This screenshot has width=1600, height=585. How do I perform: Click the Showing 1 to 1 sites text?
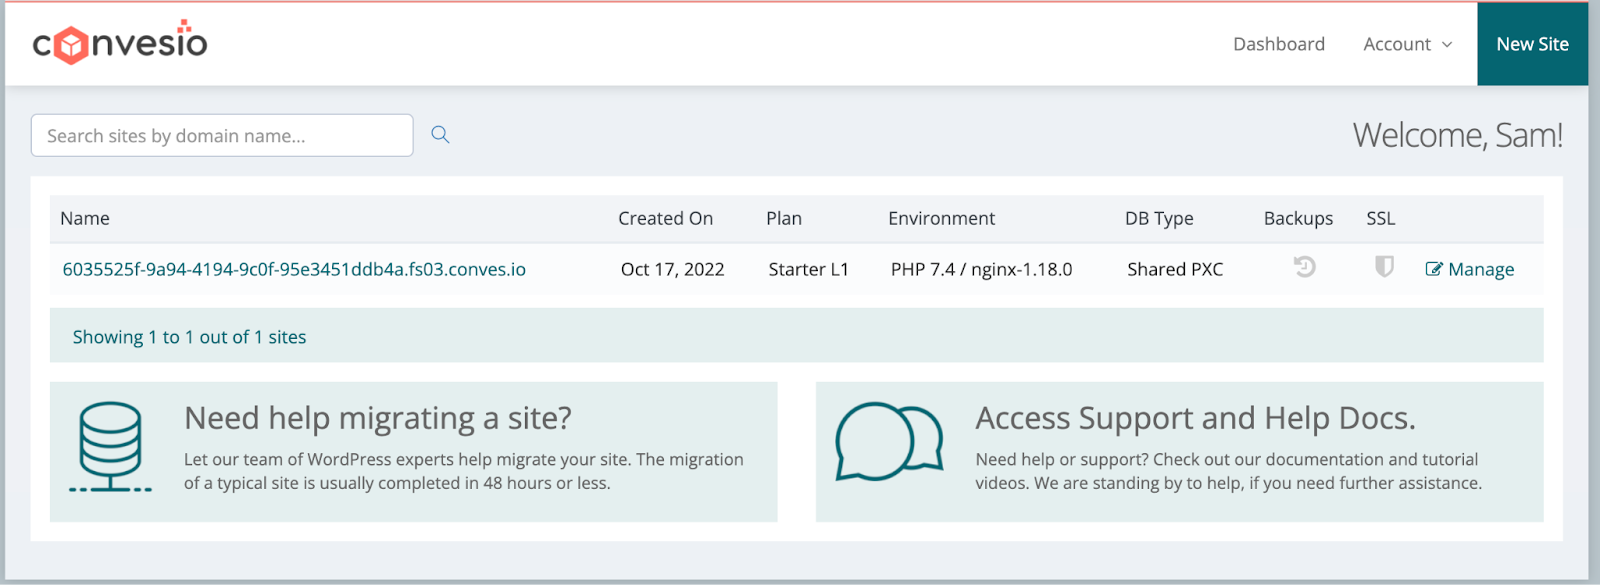tap(189, 337)
